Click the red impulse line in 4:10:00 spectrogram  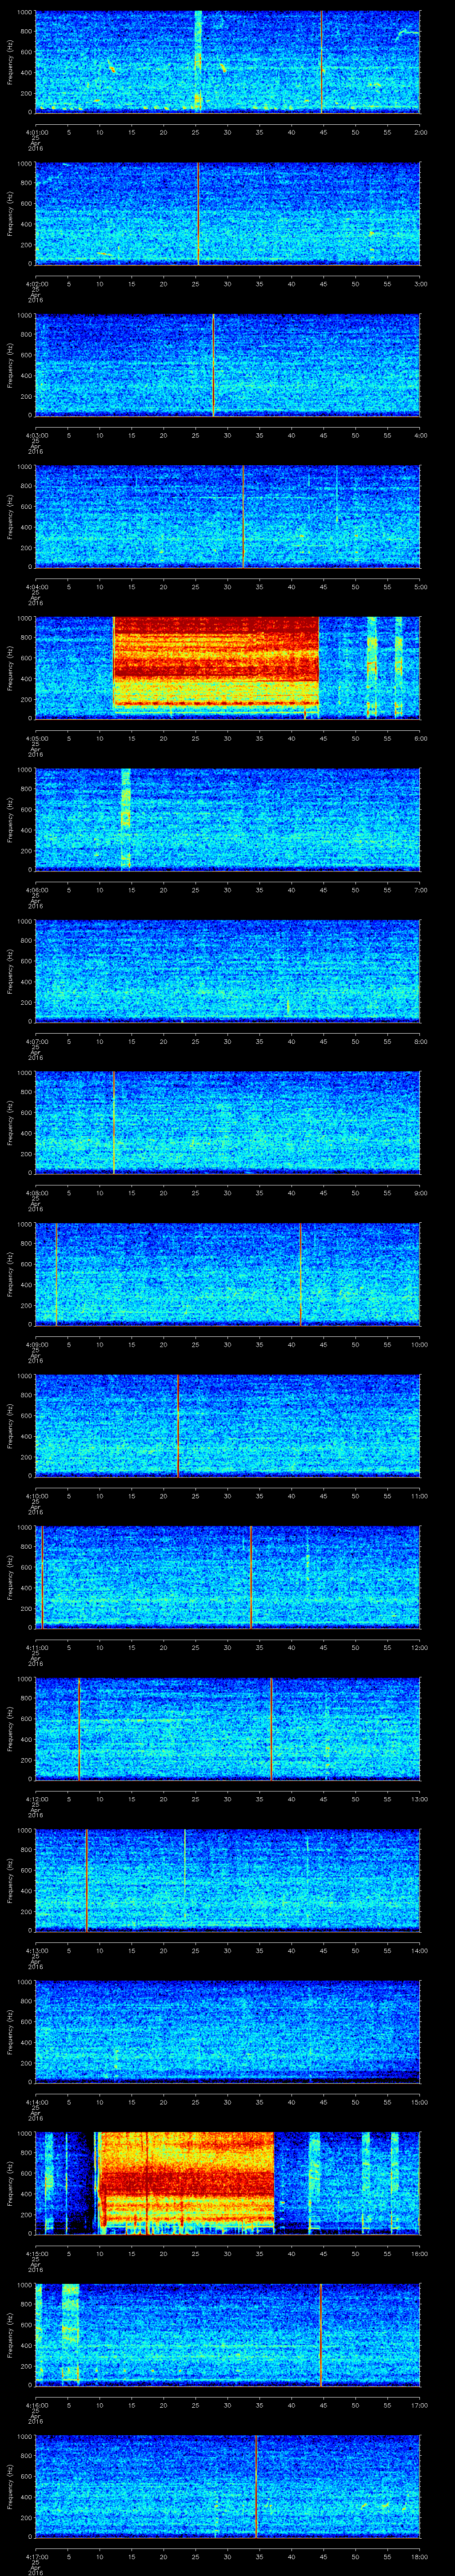[x=178, y=1425]
